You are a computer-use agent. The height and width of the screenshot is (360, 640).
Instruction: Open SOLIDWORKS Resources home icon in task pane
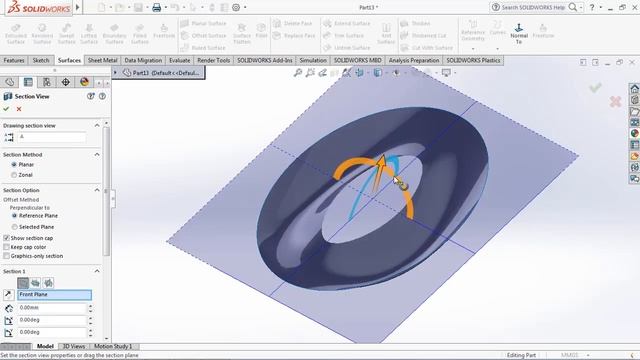click(x=634, y=89)
